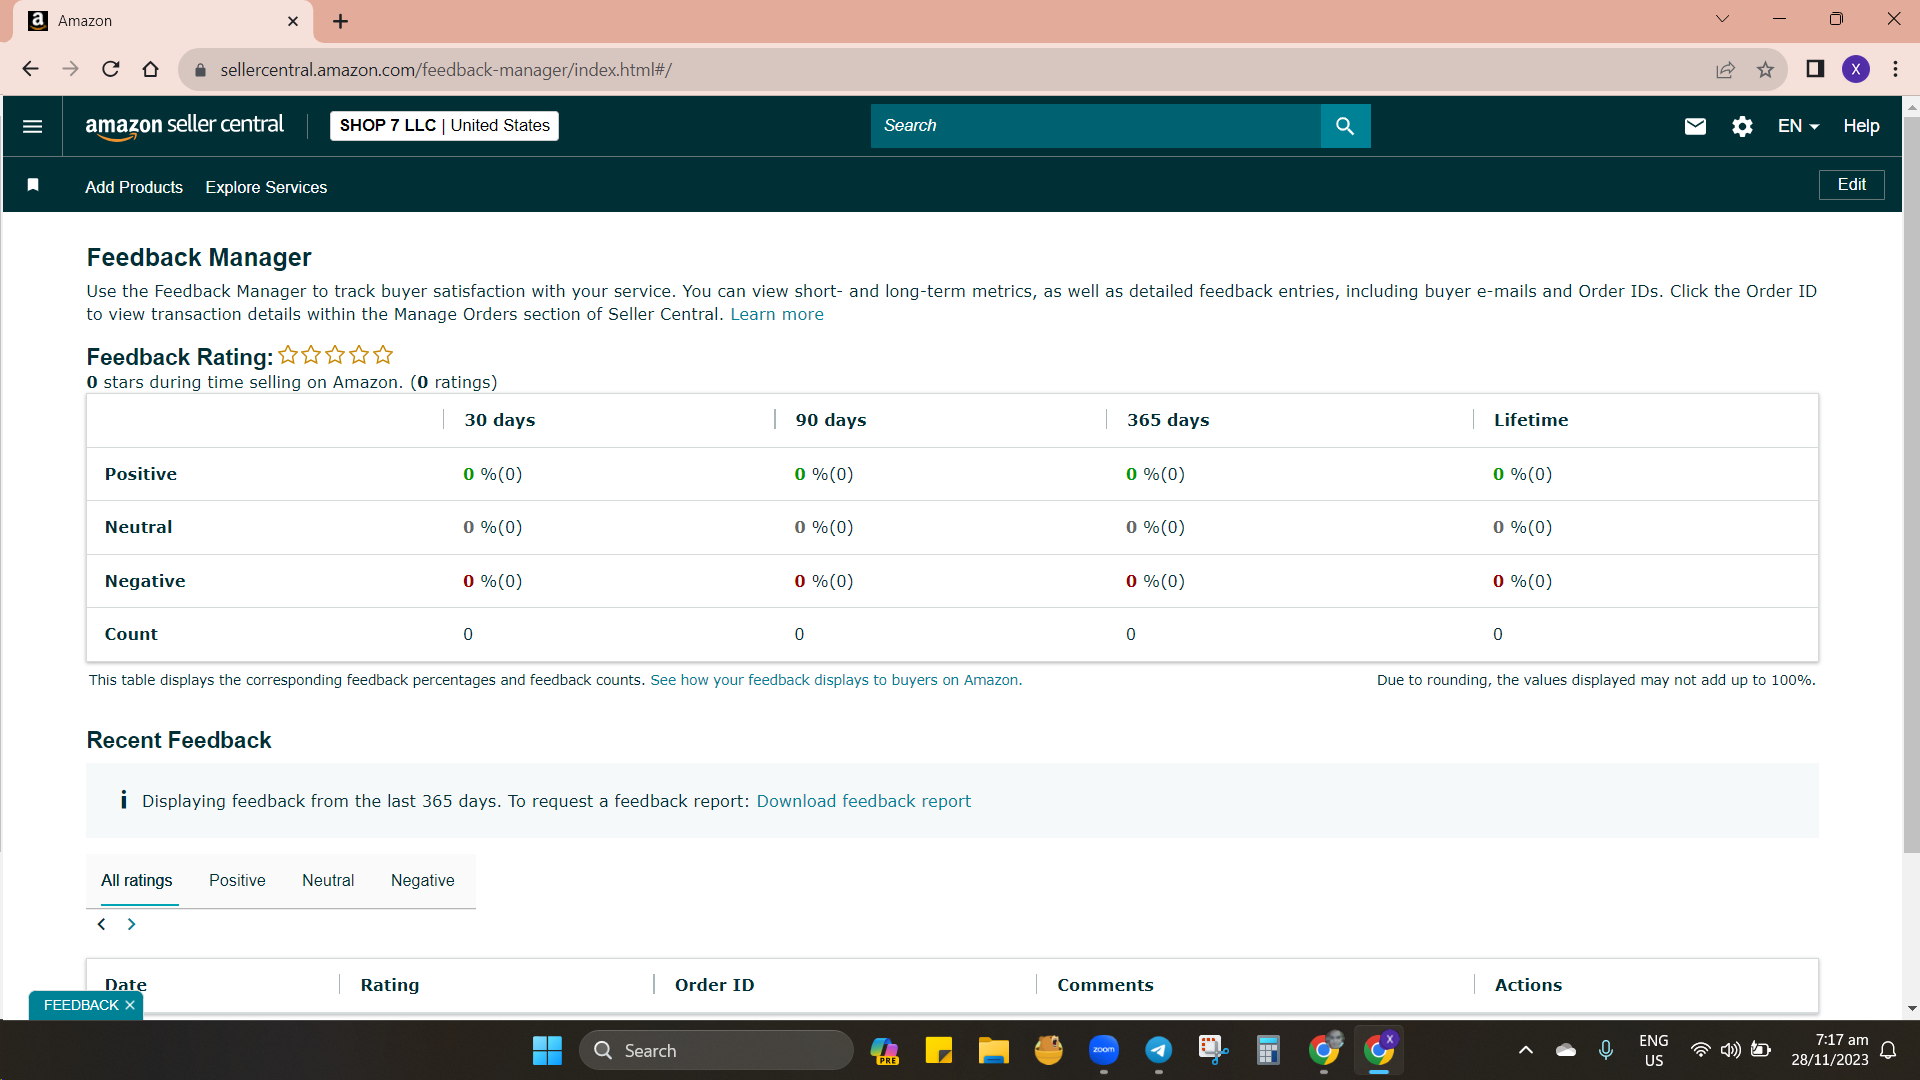
Task: Open Chrome three-dot menu
Action: pos(1895,69)
